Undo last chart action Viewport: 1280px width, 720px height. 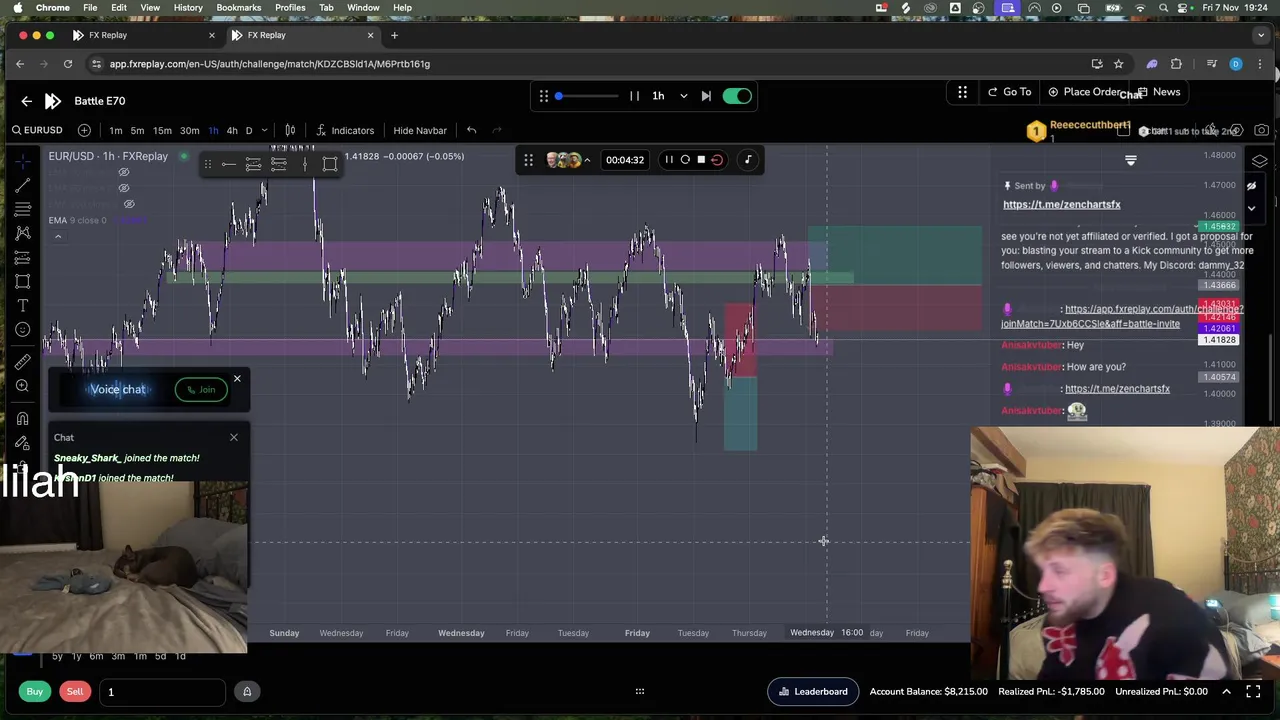471,130
